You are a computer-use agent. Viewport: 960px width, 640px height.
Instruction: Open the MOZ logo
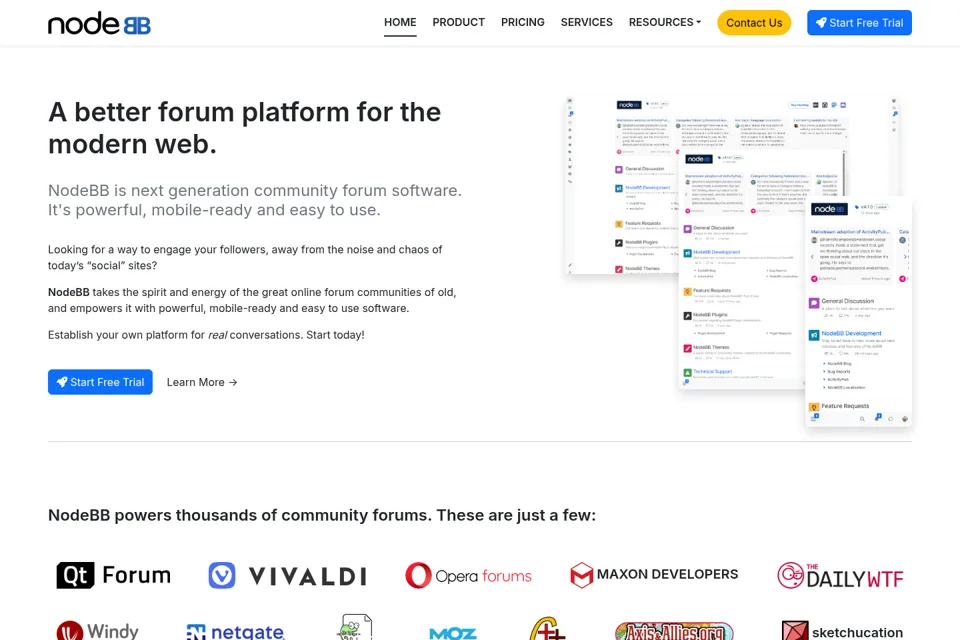453,633
